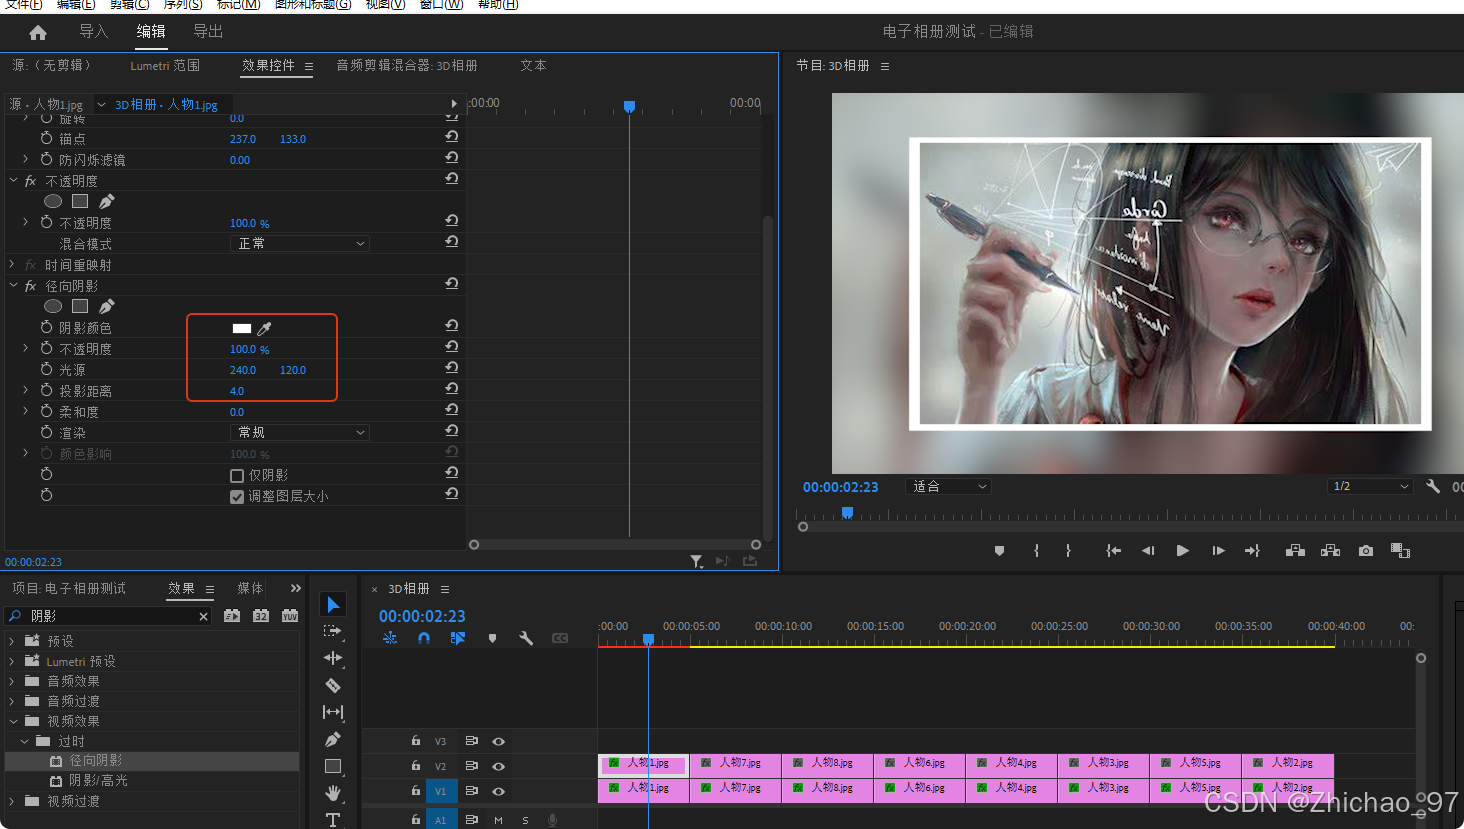Viewport: 1464px width, 829px height.
Task: Open the Home screen icon
Action: tap(38, 33)
